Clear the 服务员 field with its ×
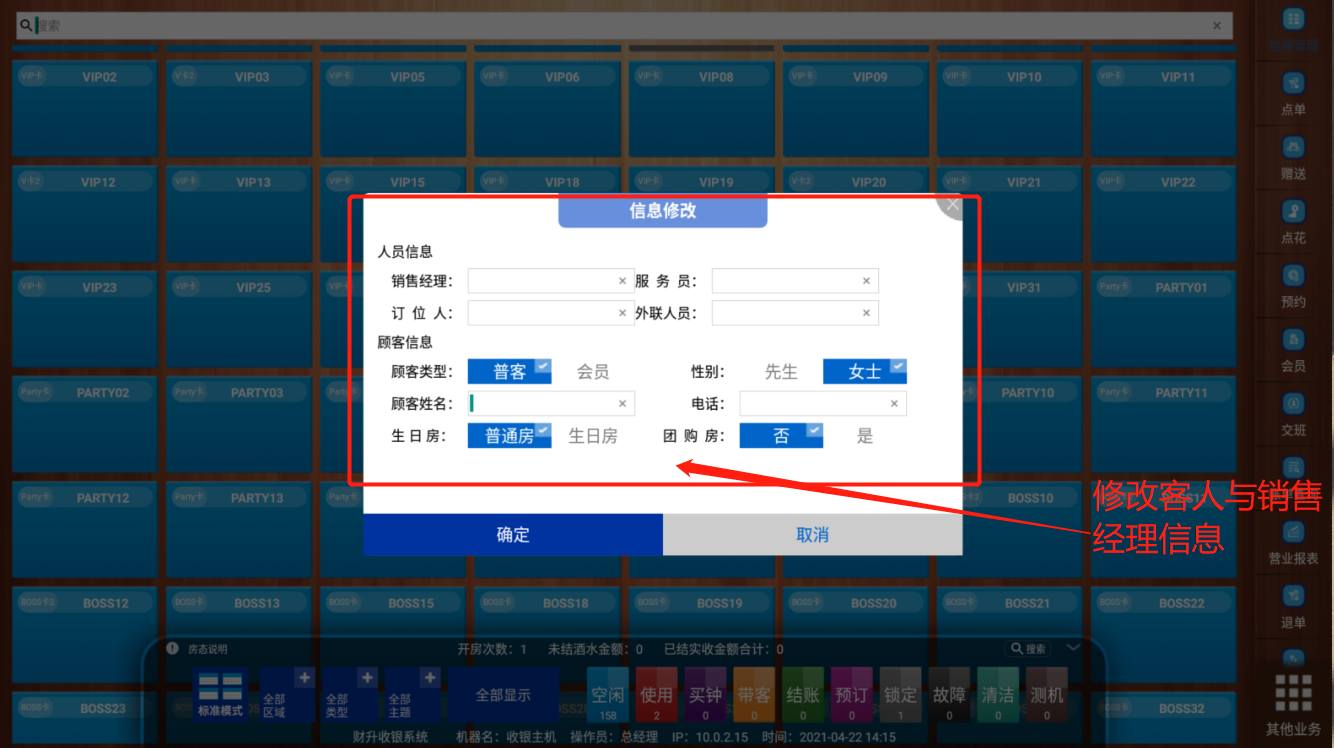Viewport: 1334px width, 748px height. pyautogui.click(x=866, y=281)
